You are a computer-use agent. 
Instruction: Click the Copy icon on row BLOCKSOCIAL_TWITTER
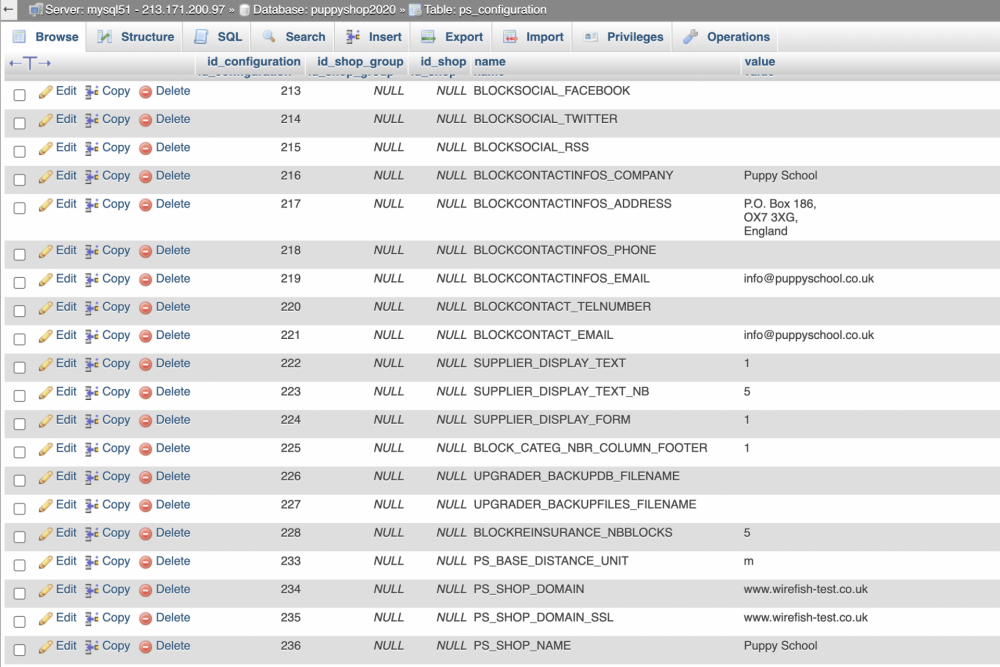click(92, 119)
